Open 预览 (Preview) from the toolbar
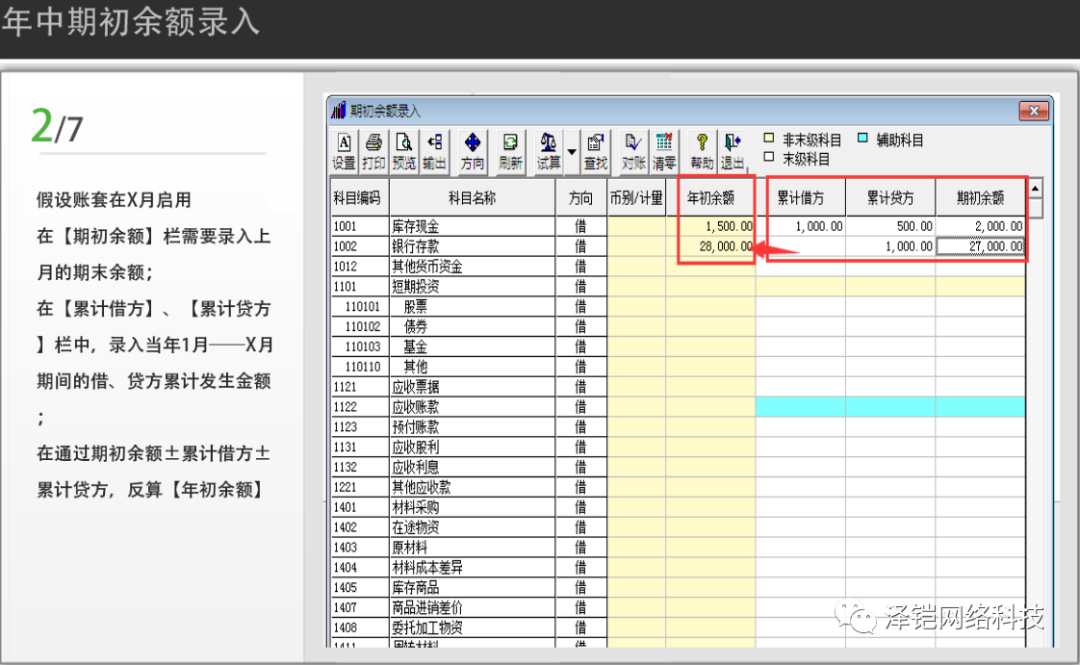This screenshot has height=665, width=1080. pos(404,151)
